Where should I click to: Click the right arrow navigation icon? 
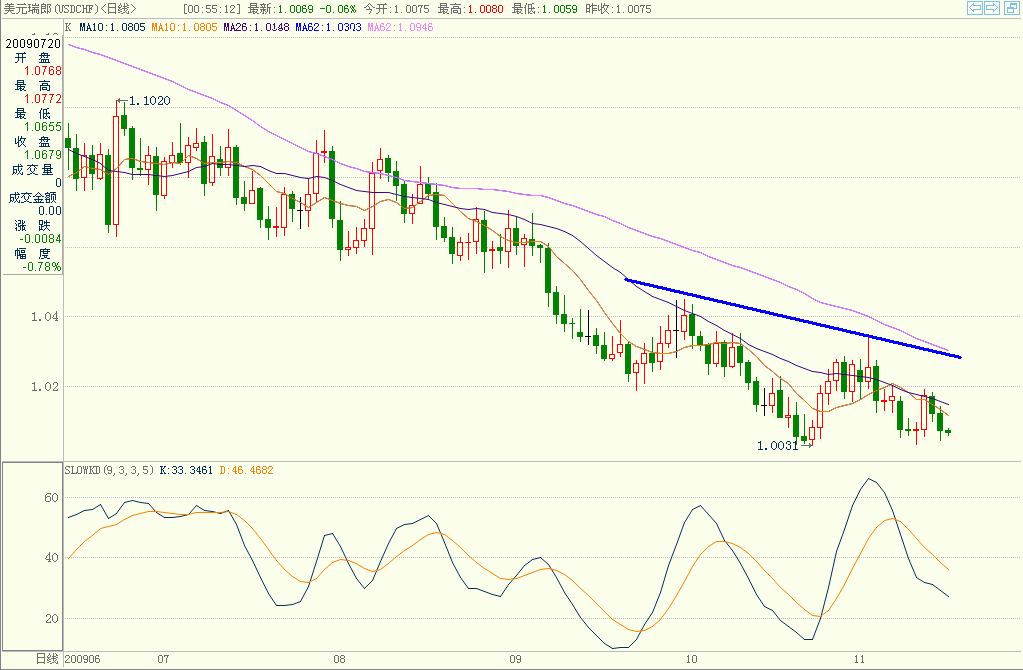[x=992, y=8]
